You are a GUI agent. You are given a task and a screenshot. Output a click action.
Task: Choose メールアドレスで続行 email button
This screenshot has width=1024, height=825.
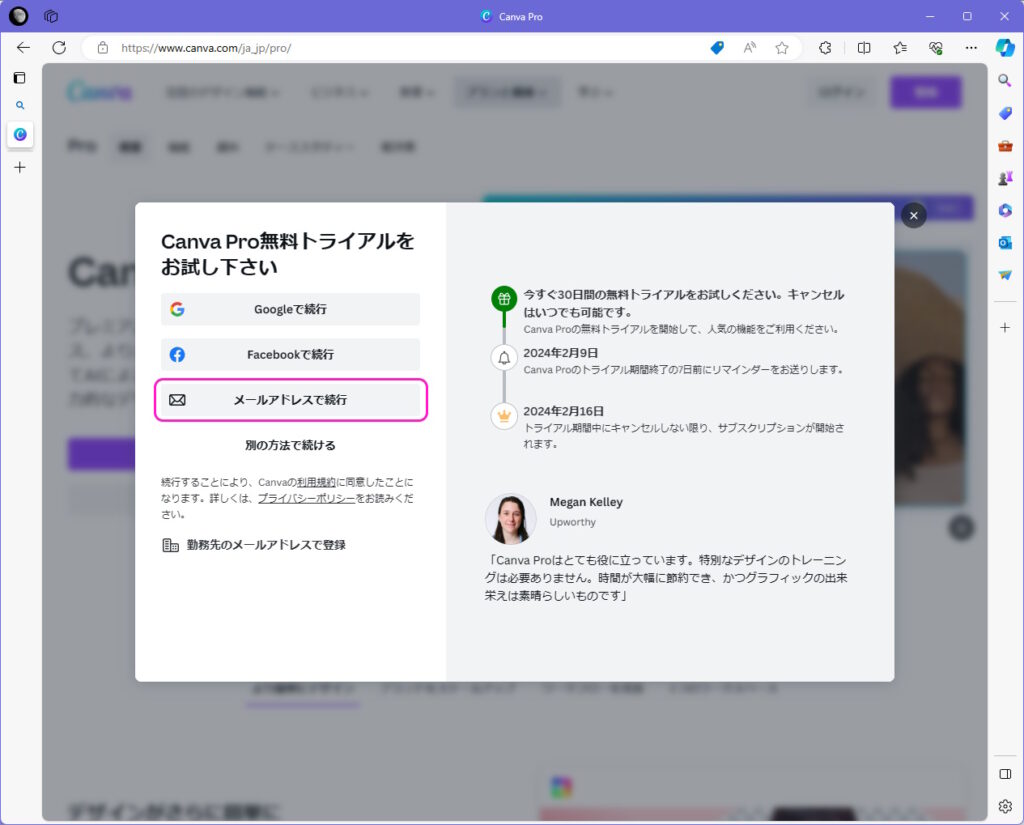[291, 400]
